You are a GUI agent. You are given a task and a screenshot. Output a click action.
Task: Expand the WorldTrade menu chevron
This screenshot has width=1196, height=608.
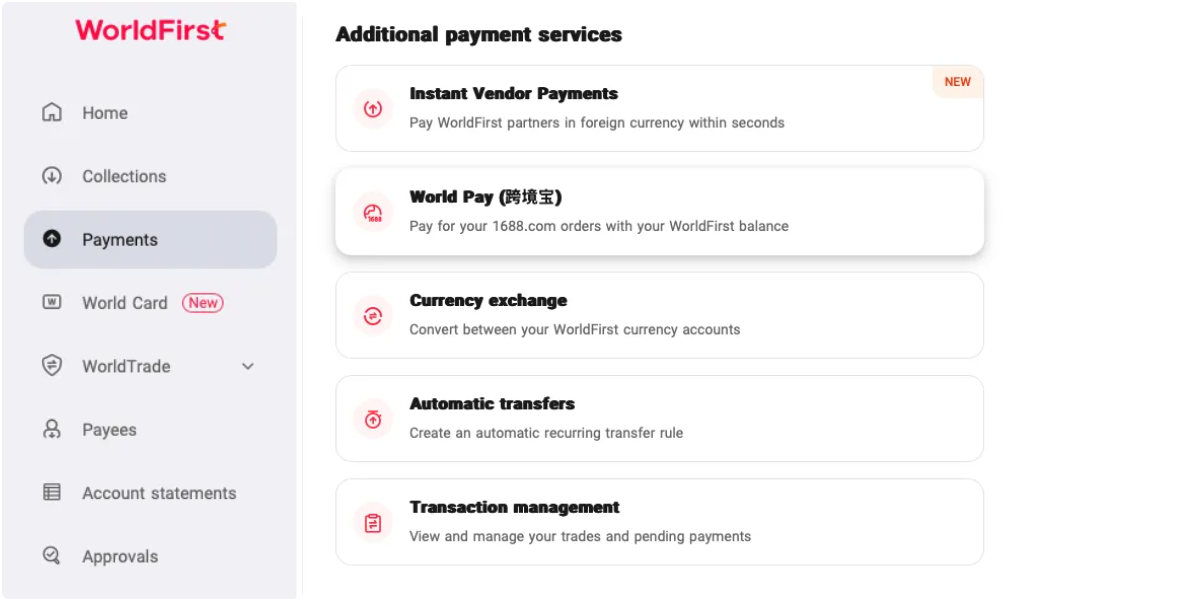pos(248,366)
